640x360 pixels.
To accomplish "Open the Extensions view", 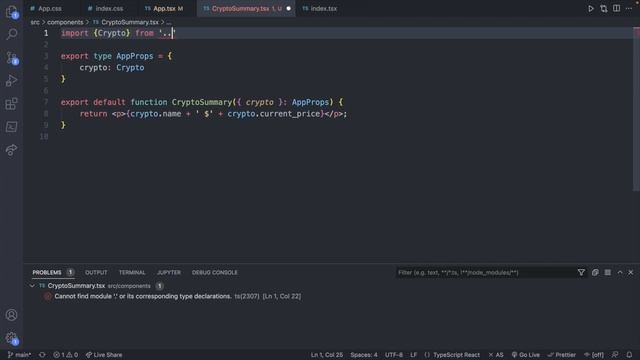I will (11, 104).
